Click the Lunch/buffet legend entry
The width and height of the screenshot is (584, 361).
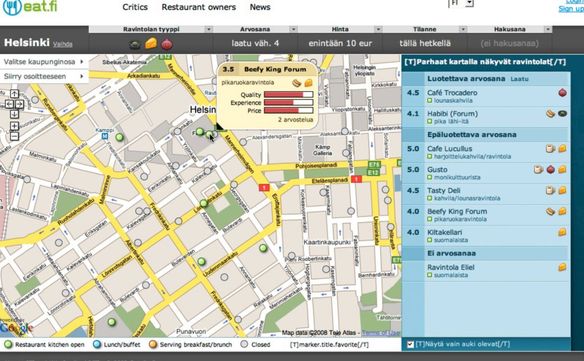(117, 345)
